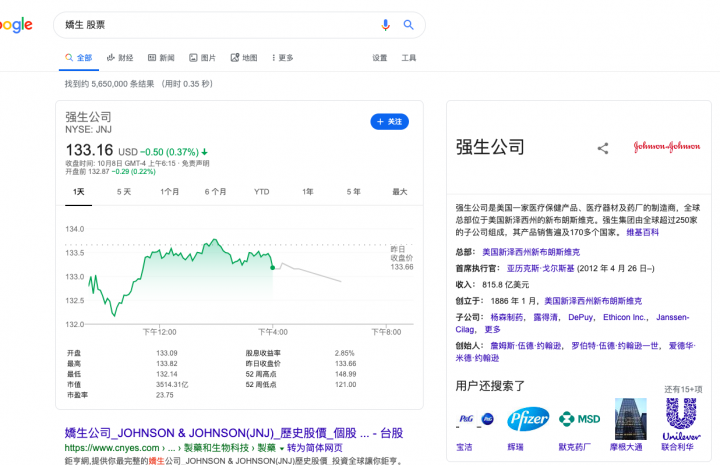Switch to the 新闻 tab
The image size is (720, 465).
click(x=161, y=58)
